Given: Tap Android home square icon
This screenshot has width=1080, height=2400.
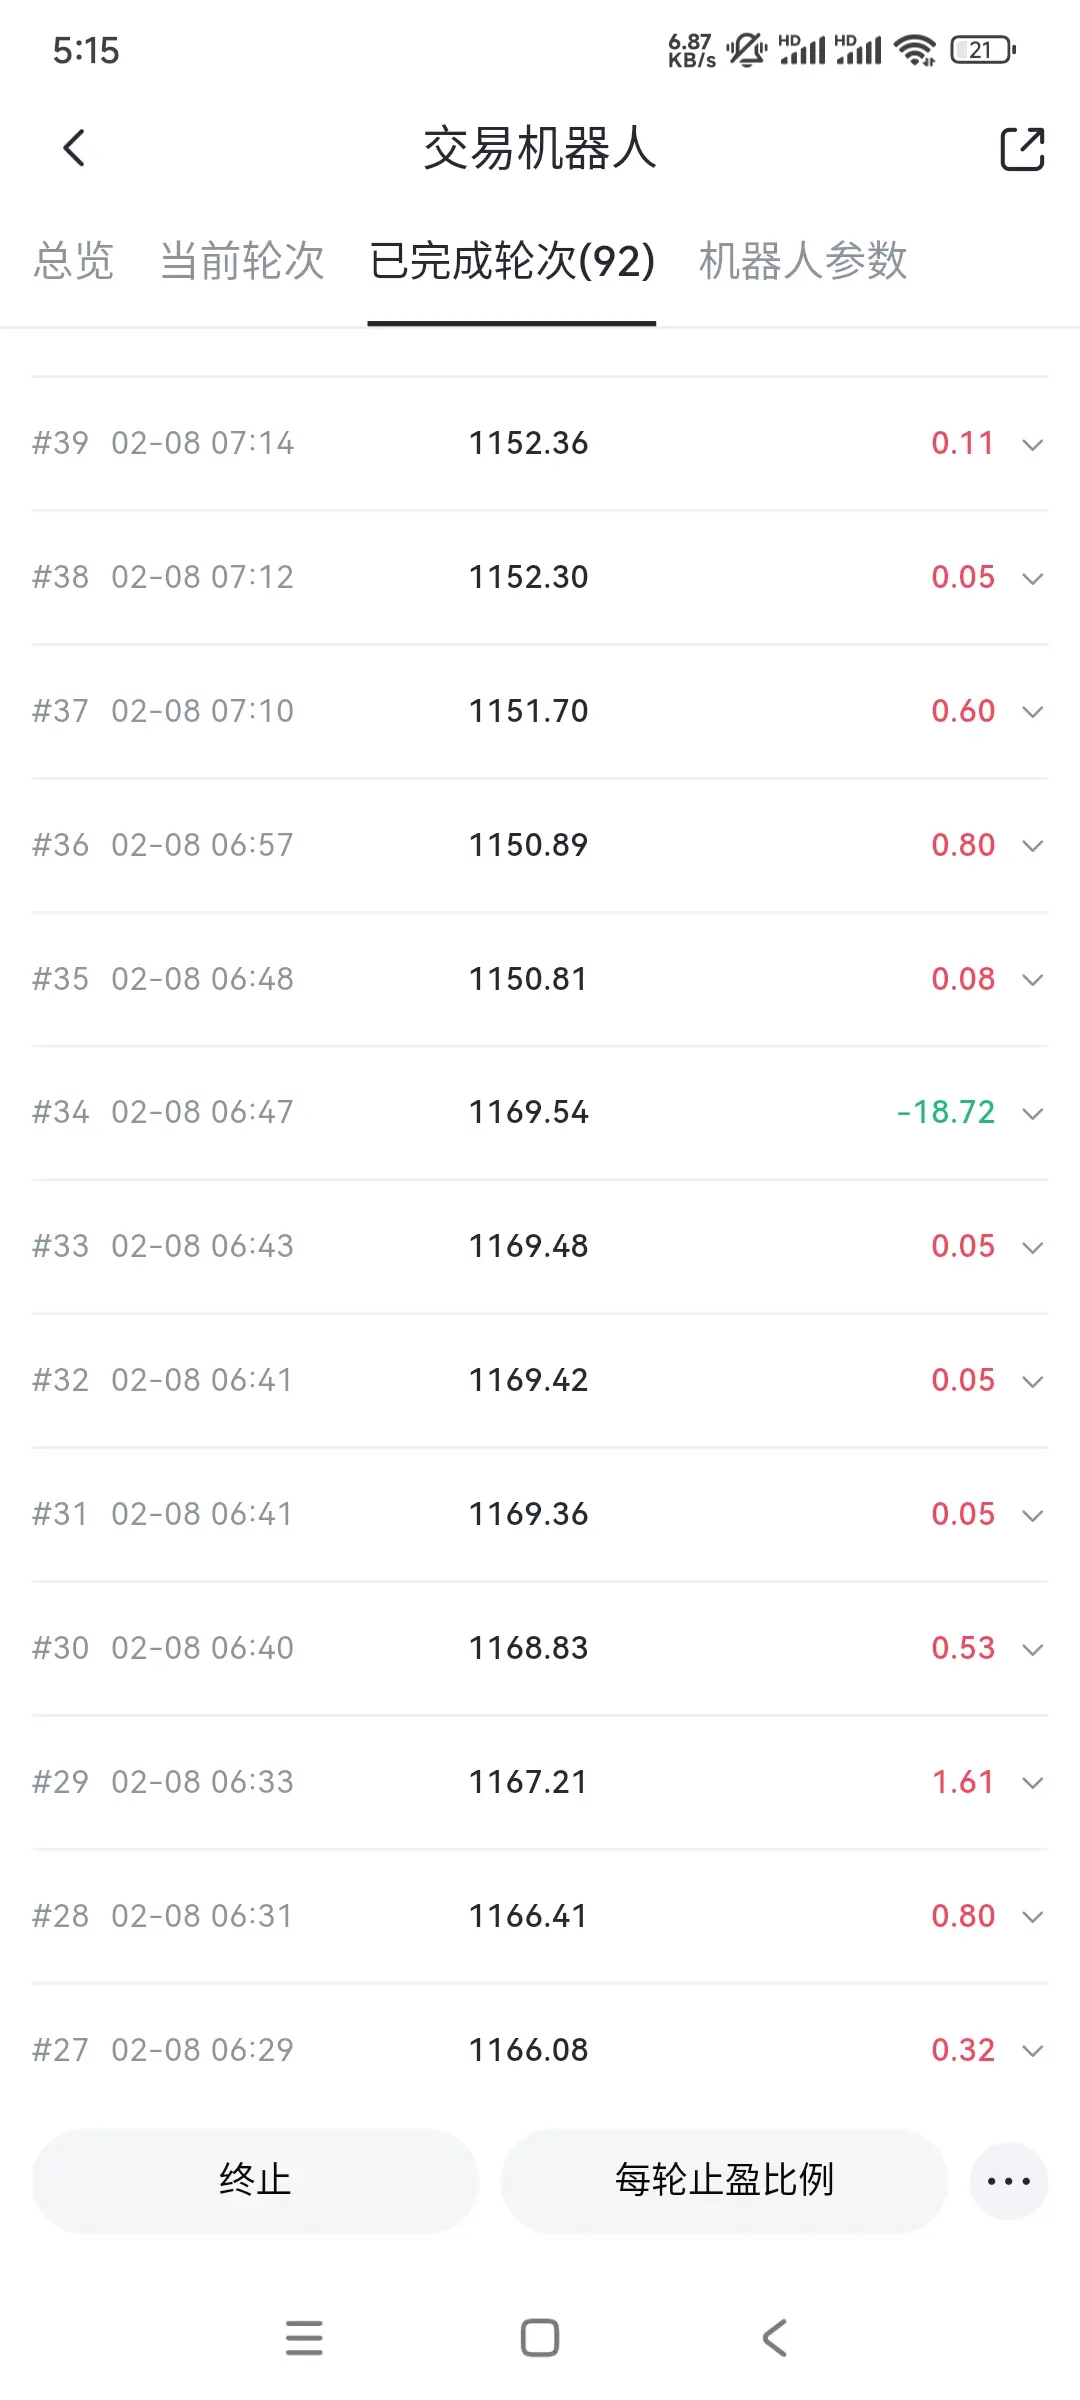Looking at the screenshot, I should (x=540, y=2338).
